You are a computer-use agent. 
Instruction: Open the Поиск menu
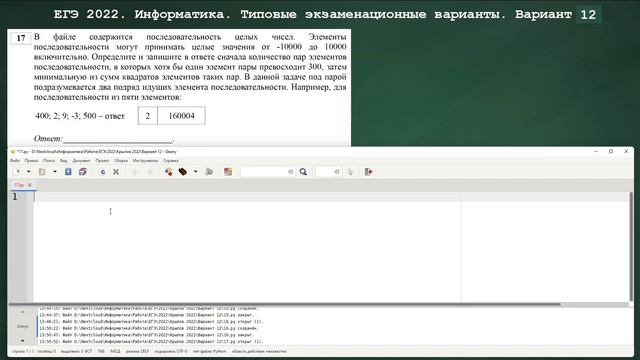[49, 161]
